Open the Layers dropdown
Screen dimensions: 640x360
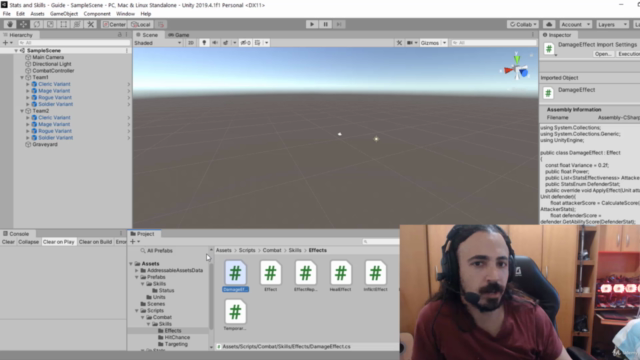click(x=612, y=24)
